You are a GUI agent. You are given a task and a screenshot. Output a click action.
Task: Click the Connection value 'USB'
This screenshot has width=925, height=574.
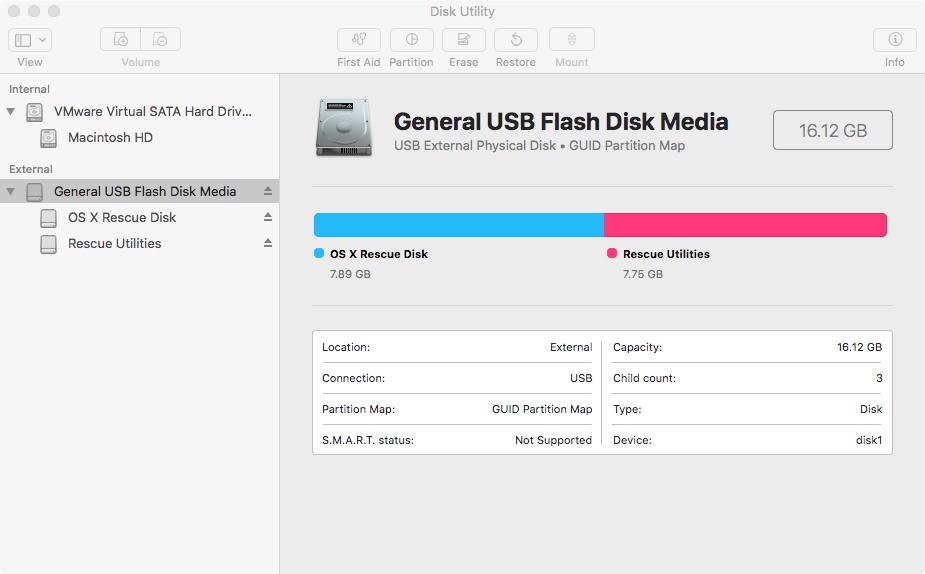pyautogui.click(x=581, y=378)
